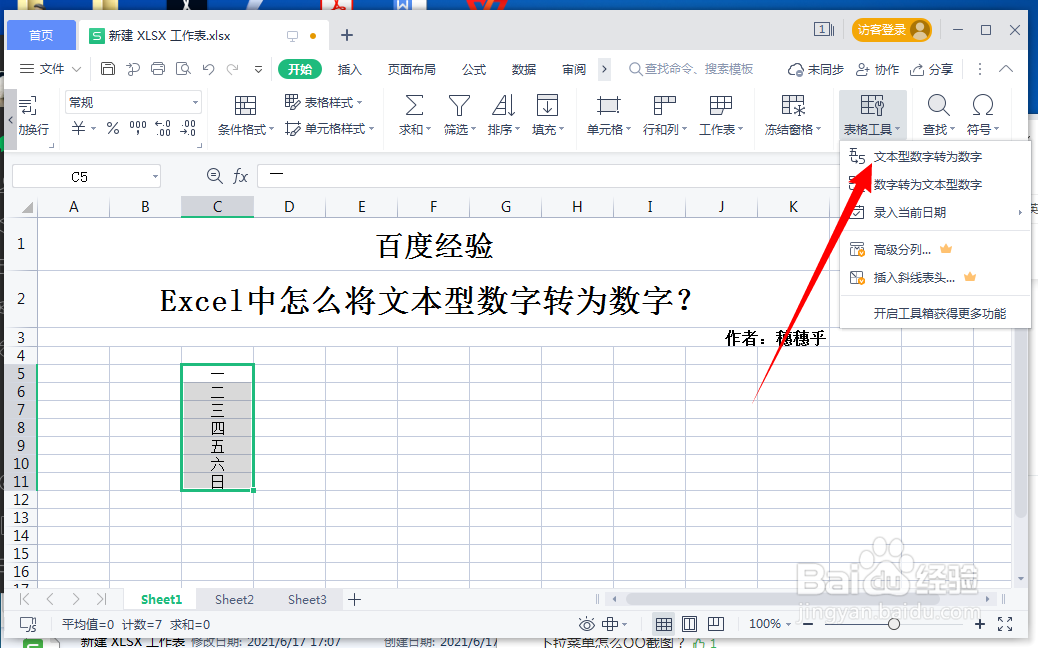Open the Formulas (公式) tab
The height and width of the screenshot is (648, 1038).
pyautogui.click(x=474, y=69)
